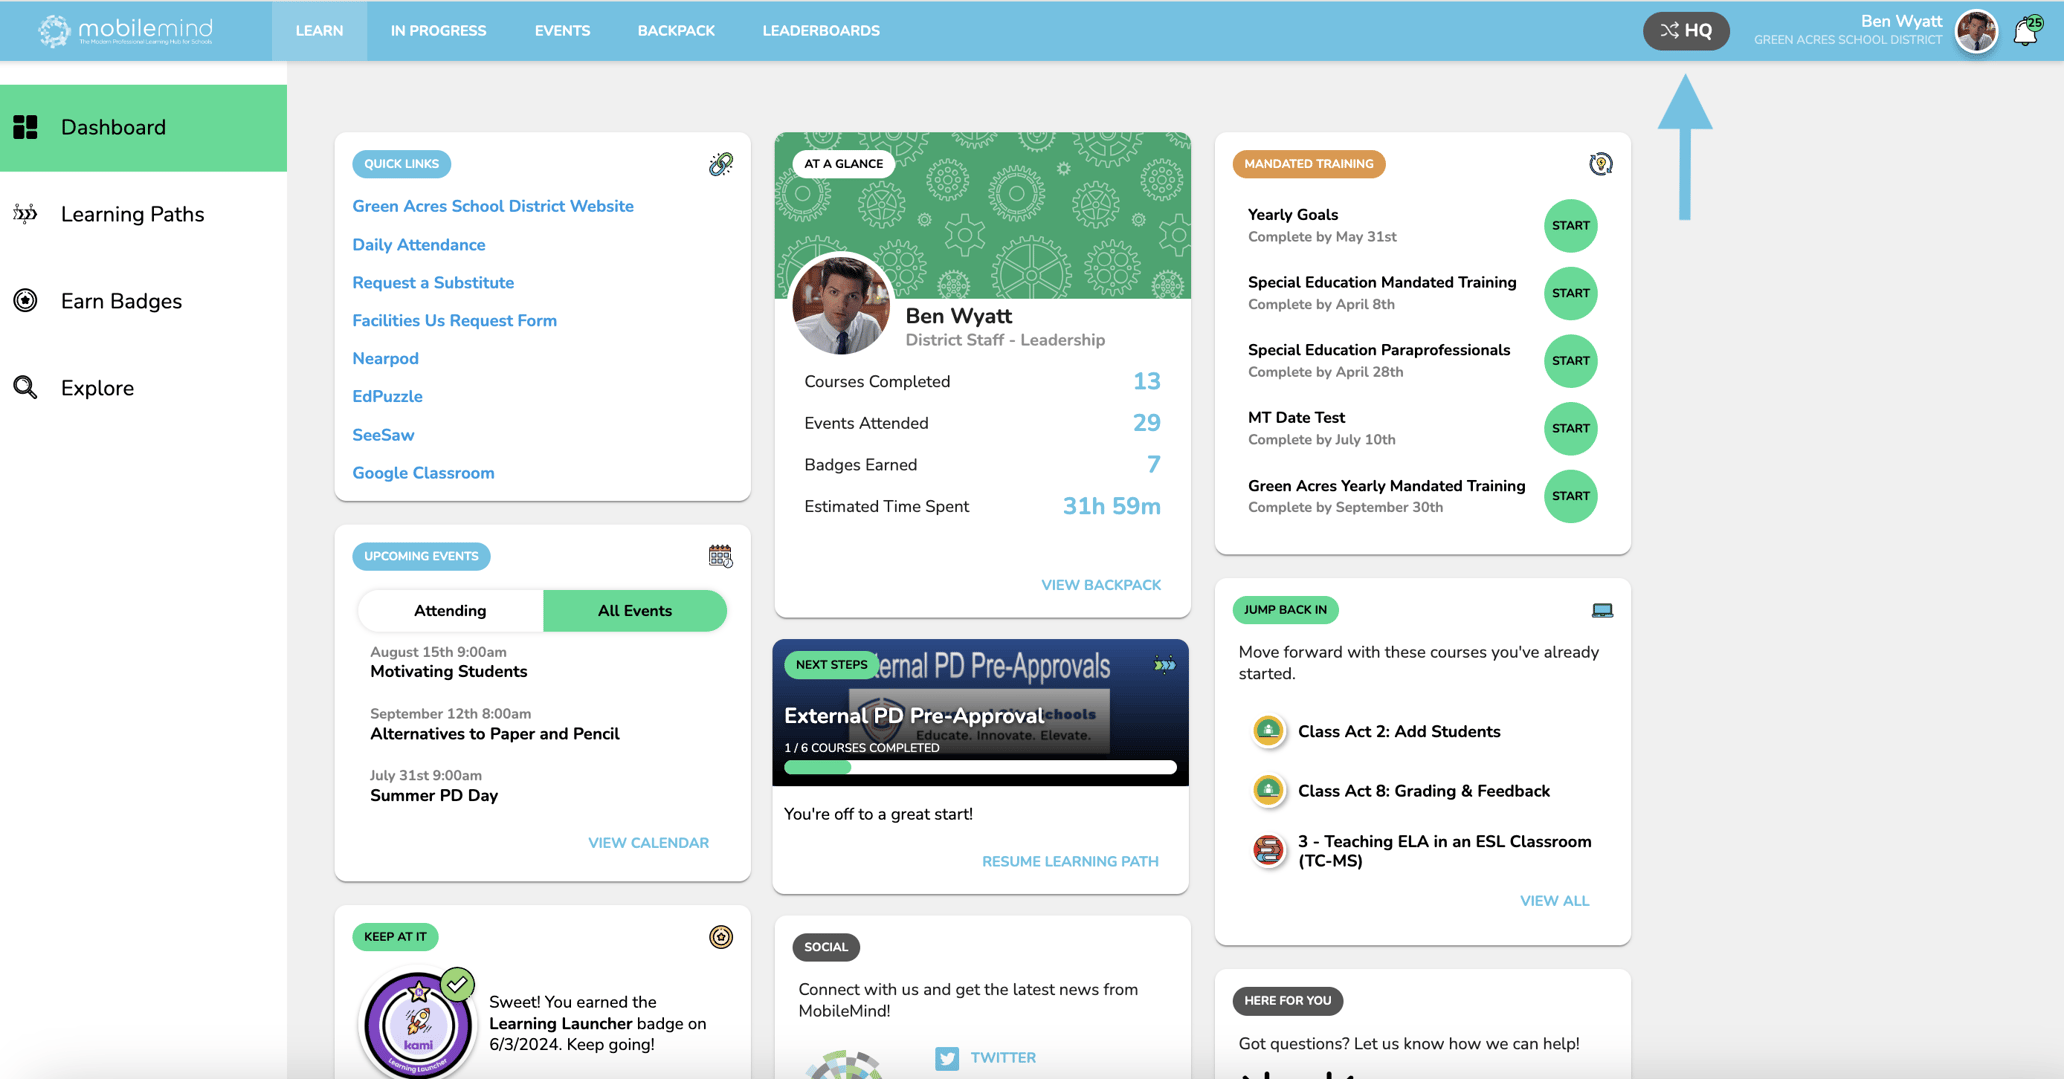
Task: Open the Google Classroom quick link
Action: [x=423, y=473]
